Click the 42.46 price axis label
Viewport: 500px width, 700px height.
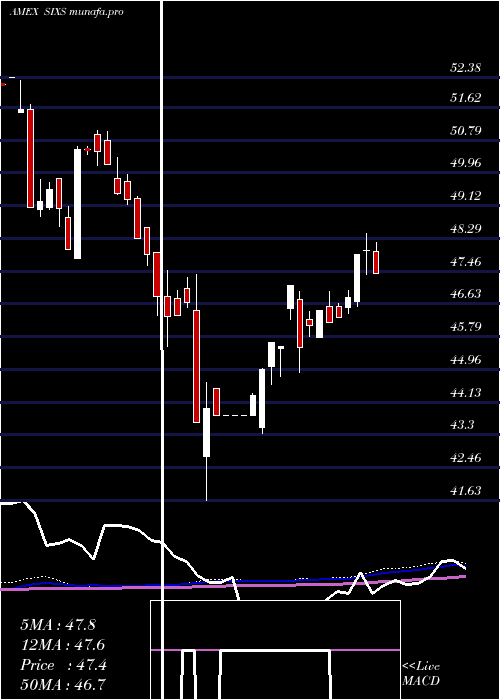(465, 458)
